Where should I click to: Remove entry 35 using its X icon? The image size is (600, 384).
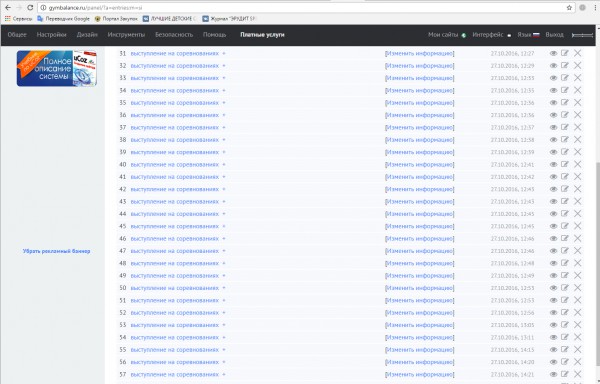[577, 103]
